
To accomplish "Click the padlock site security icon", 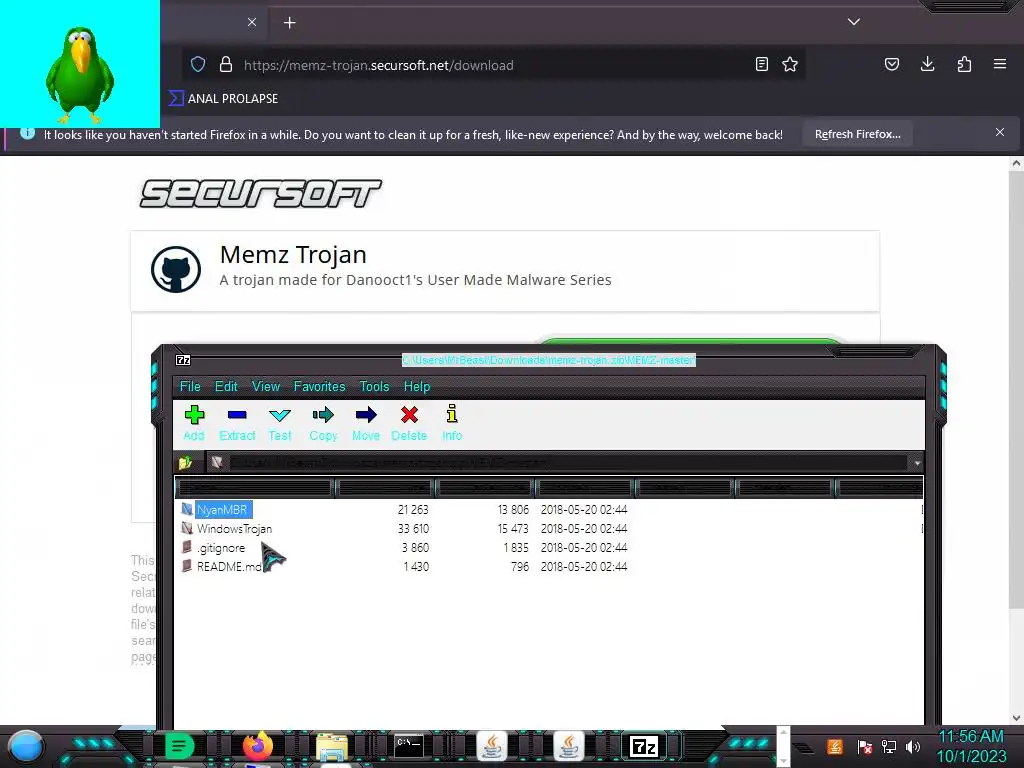I will [x=226, y=65].
